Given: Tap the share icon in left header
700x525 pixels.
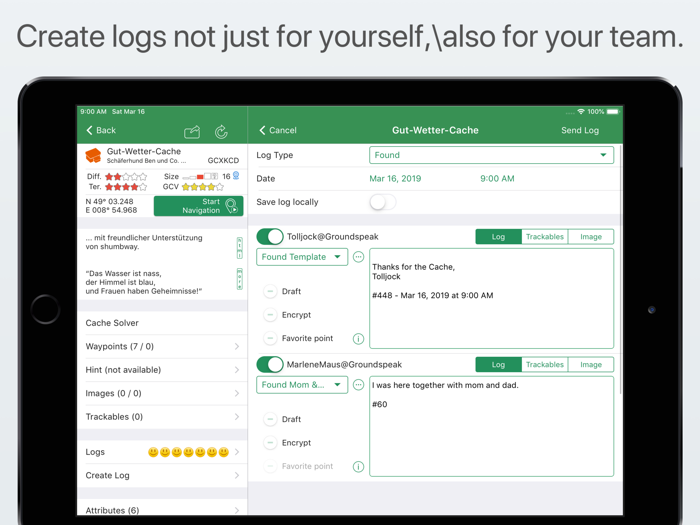Looking at the screenshot, I should (192, 132).
